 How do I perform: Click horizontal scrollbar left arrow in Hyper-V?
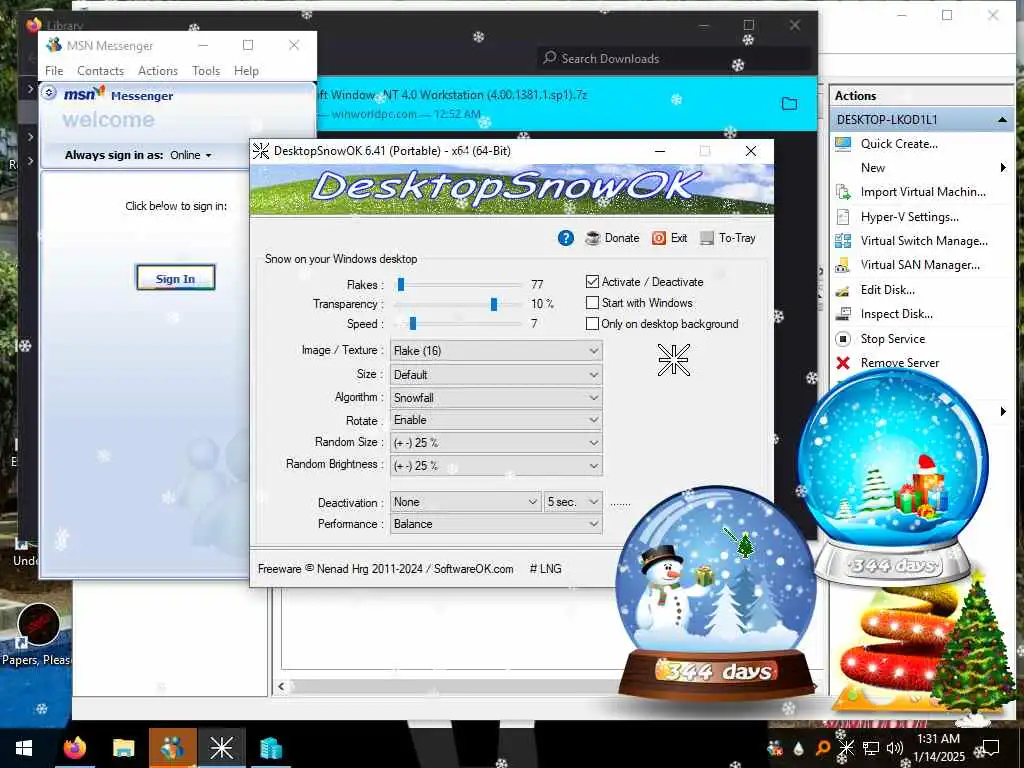tap(281, 686)
